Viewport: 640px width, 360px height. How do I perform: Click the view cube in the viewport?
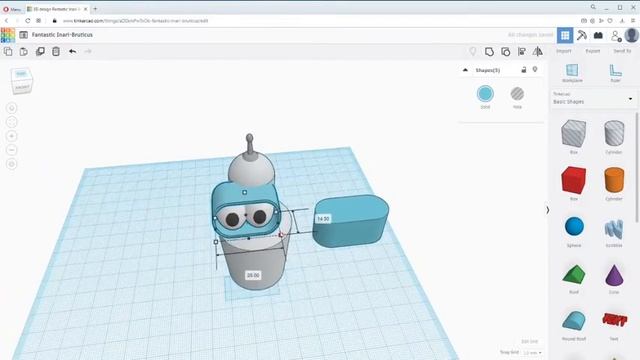[x=21, y=80]
